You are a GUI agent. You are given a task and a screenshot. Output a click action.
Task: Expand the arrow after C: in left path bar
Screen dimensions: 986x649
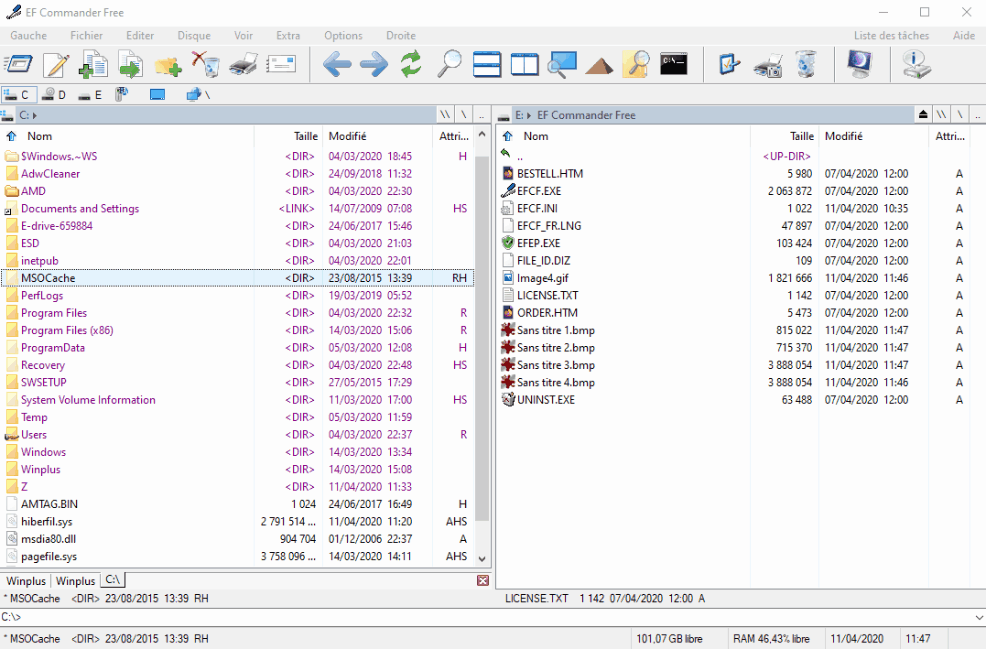35,116
